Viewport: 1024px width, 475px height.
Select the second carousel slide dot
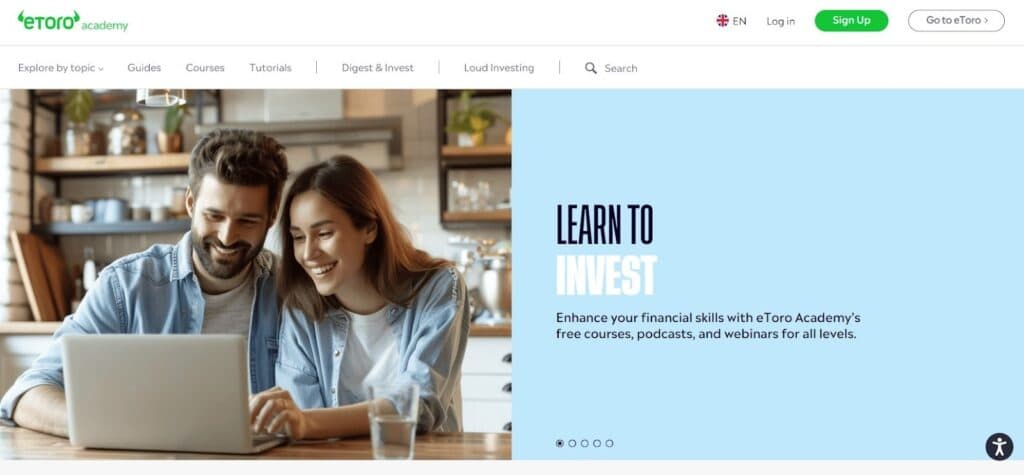pos(572,443)
